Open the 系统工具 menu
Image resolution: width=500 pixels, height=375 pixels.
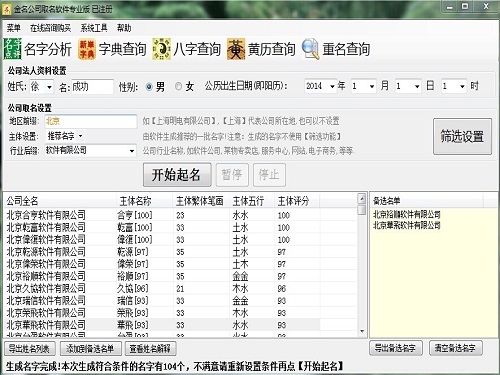coord(94,28)
